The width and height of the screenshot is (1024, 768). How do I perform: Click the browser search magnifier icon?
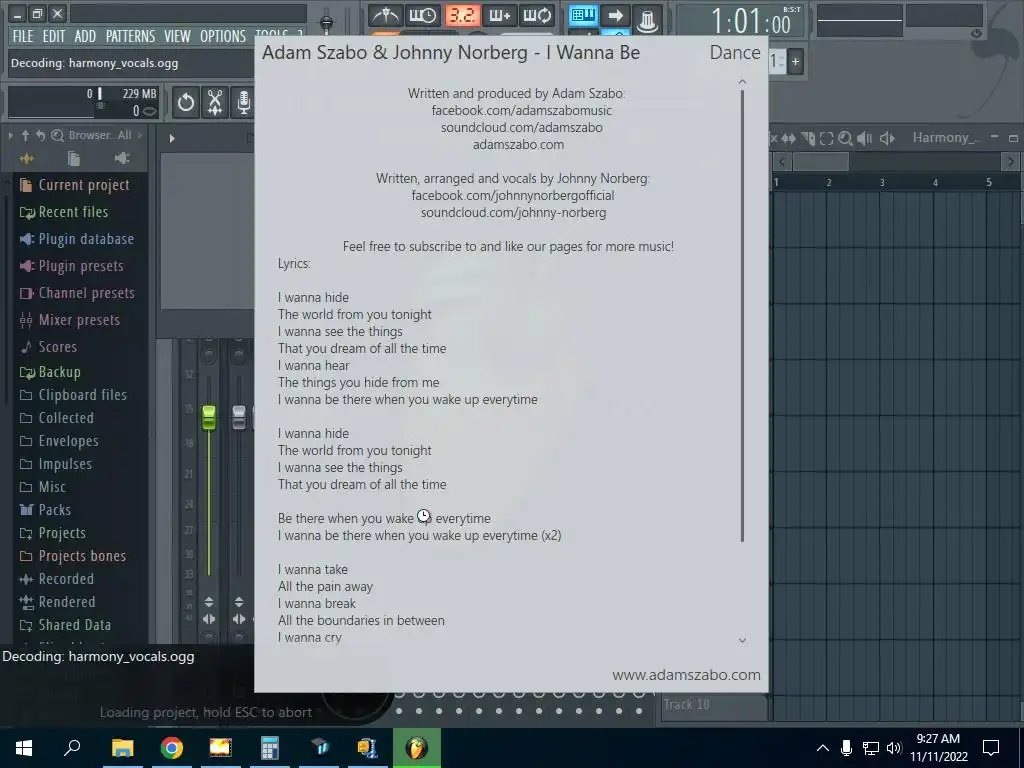[x=57, y=135]
